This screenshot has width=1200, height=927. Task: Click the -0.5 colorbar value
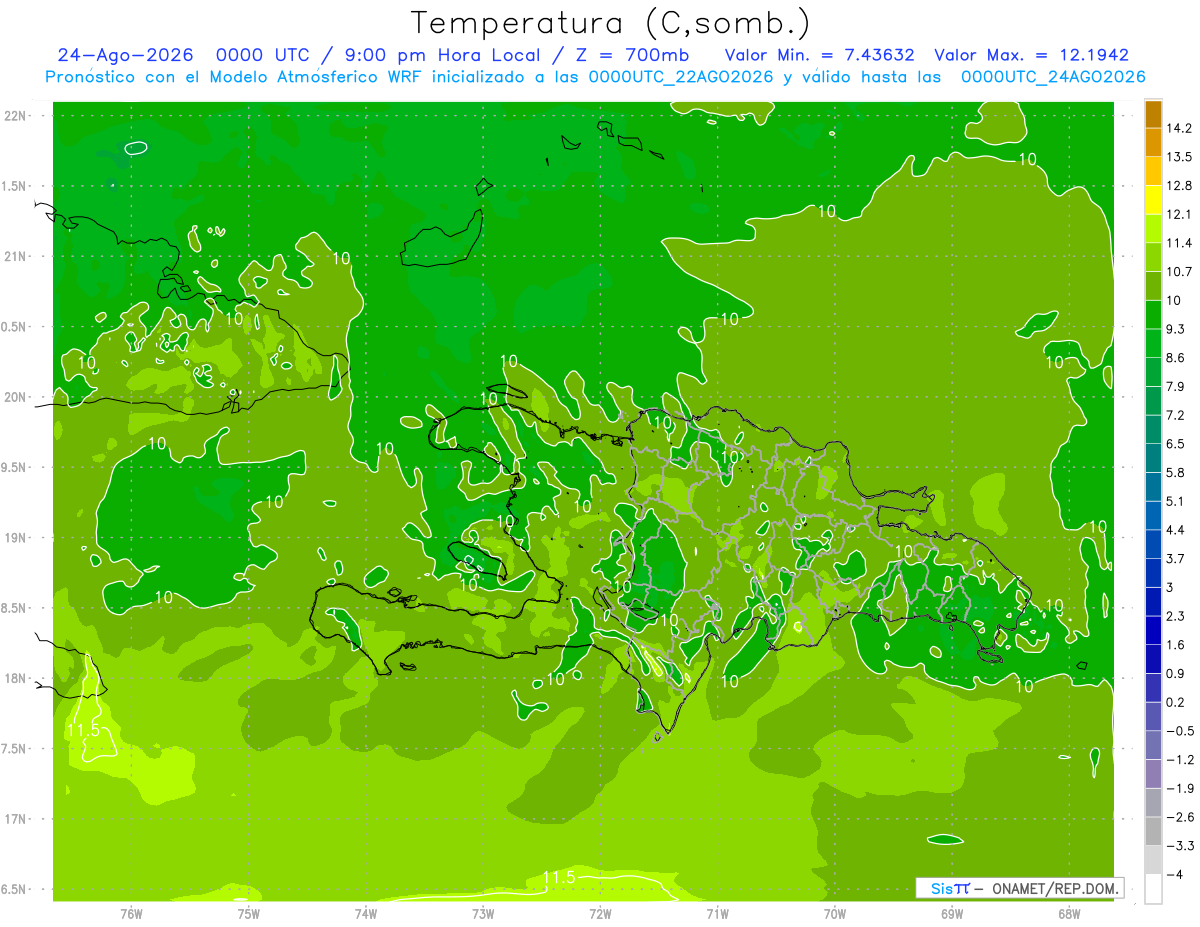pos(1180,731)
